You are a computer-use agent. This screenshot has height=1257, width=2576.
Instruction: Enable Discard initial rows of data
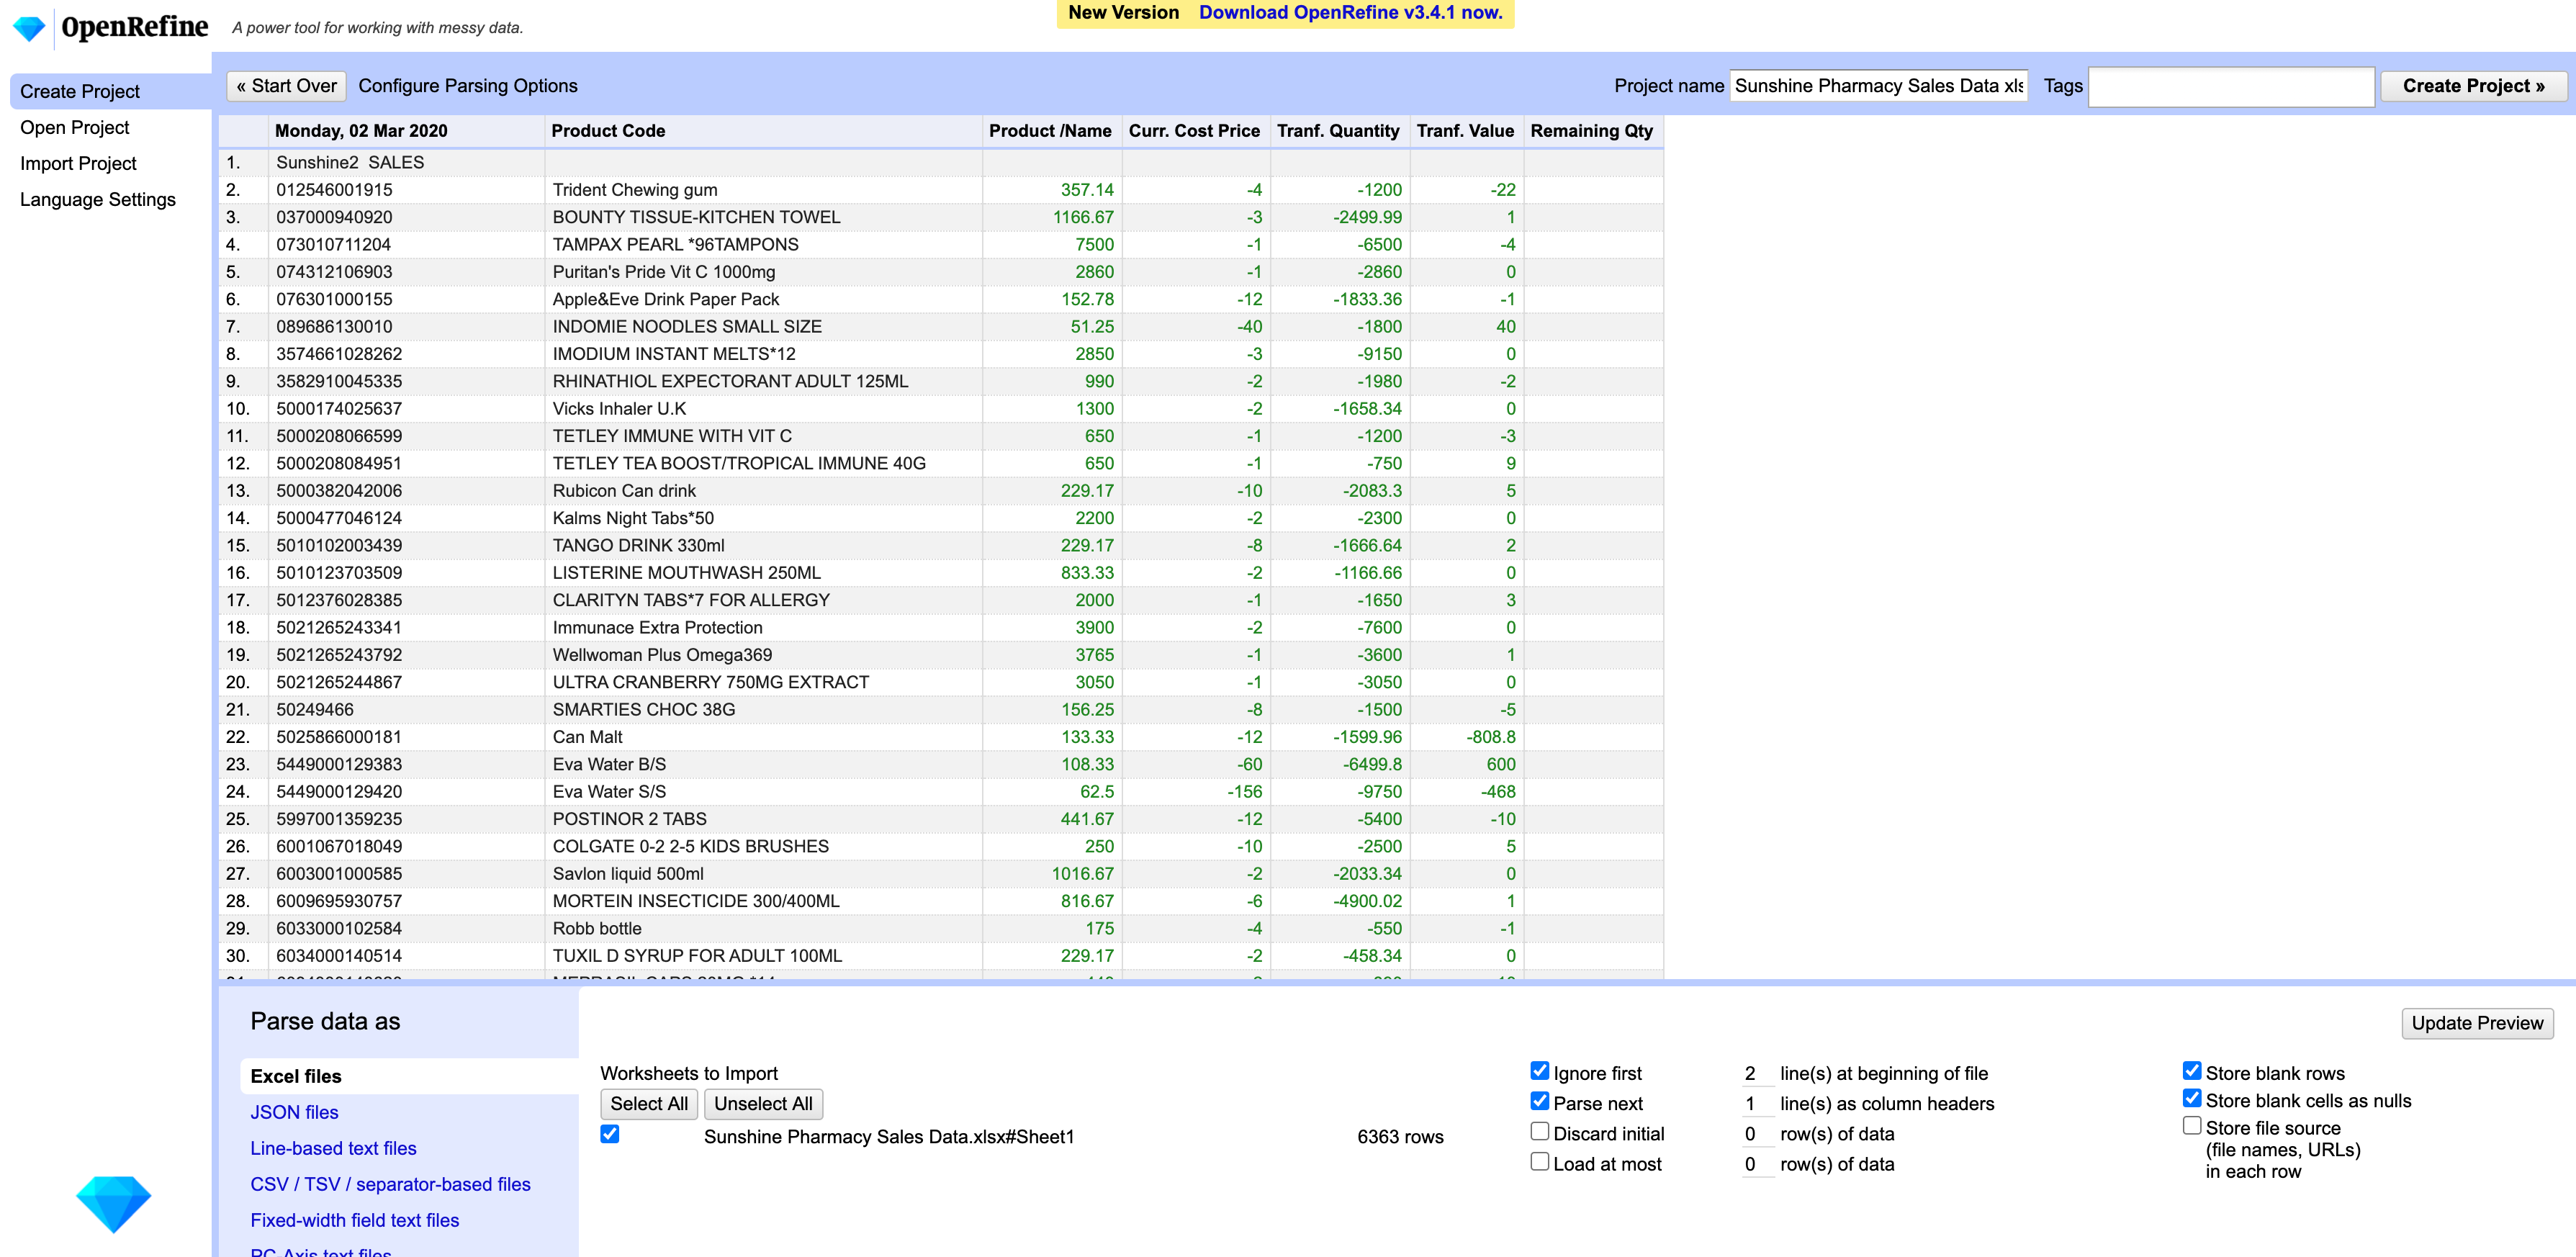click(1539, 1131)
